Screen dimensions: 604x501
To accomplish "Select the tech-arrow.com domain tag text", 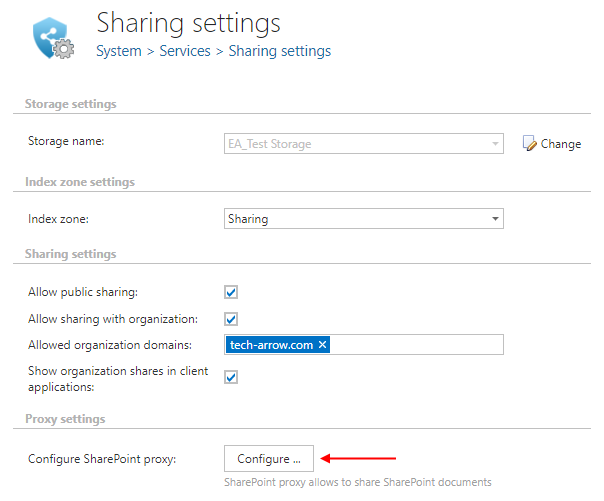I will [271, 345].
